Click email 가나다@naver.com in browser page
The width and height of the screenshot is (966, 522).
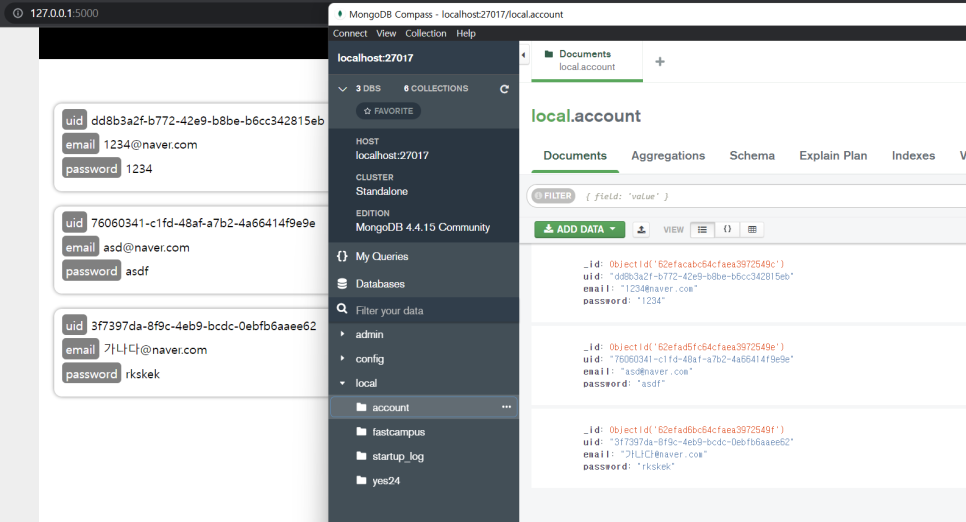(155, 349)
